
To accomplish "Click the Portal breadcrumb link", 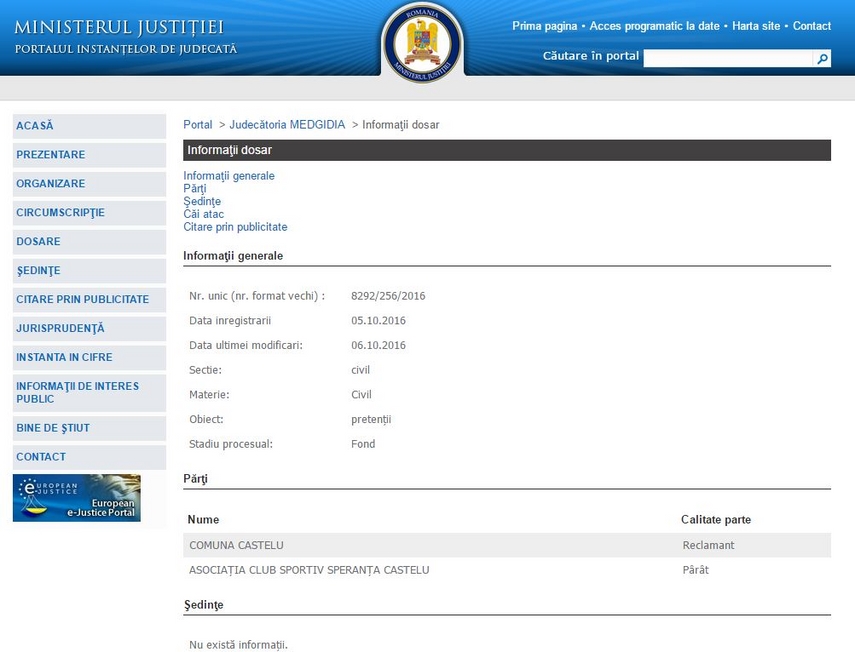I will [198, 125].
